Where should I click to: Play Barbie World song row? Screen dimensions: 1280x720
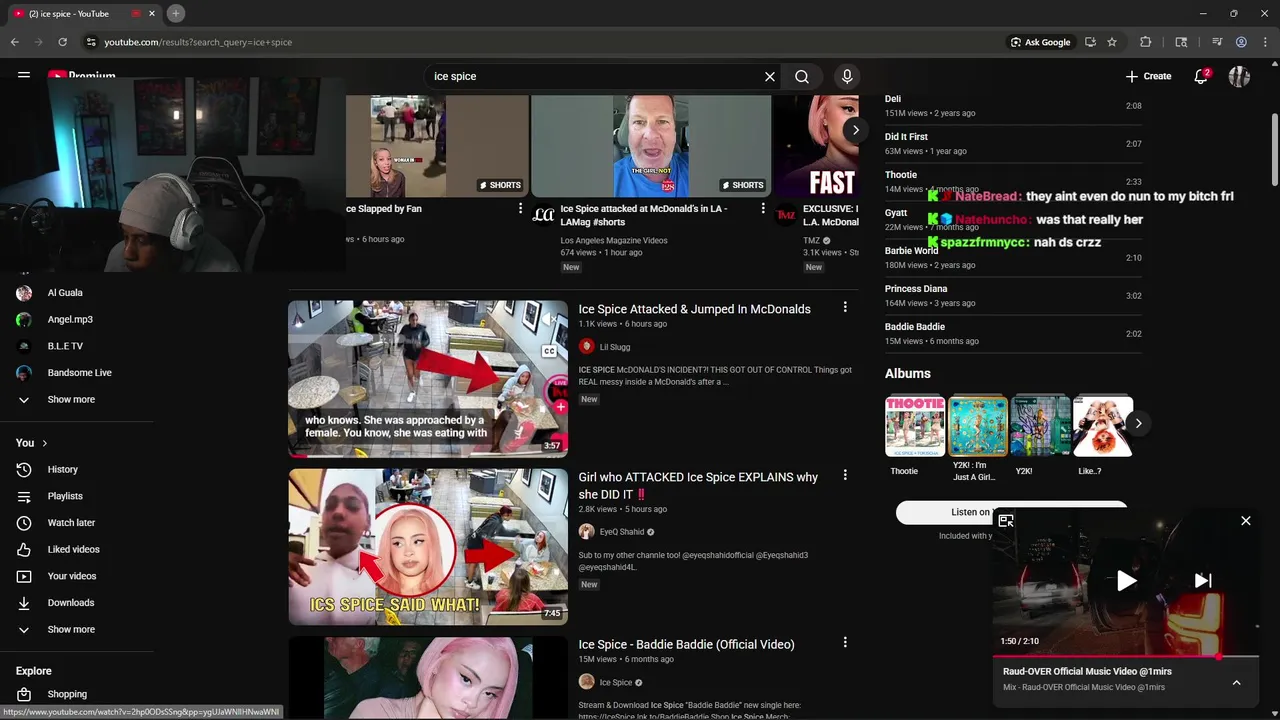(x=1013, y=257)
